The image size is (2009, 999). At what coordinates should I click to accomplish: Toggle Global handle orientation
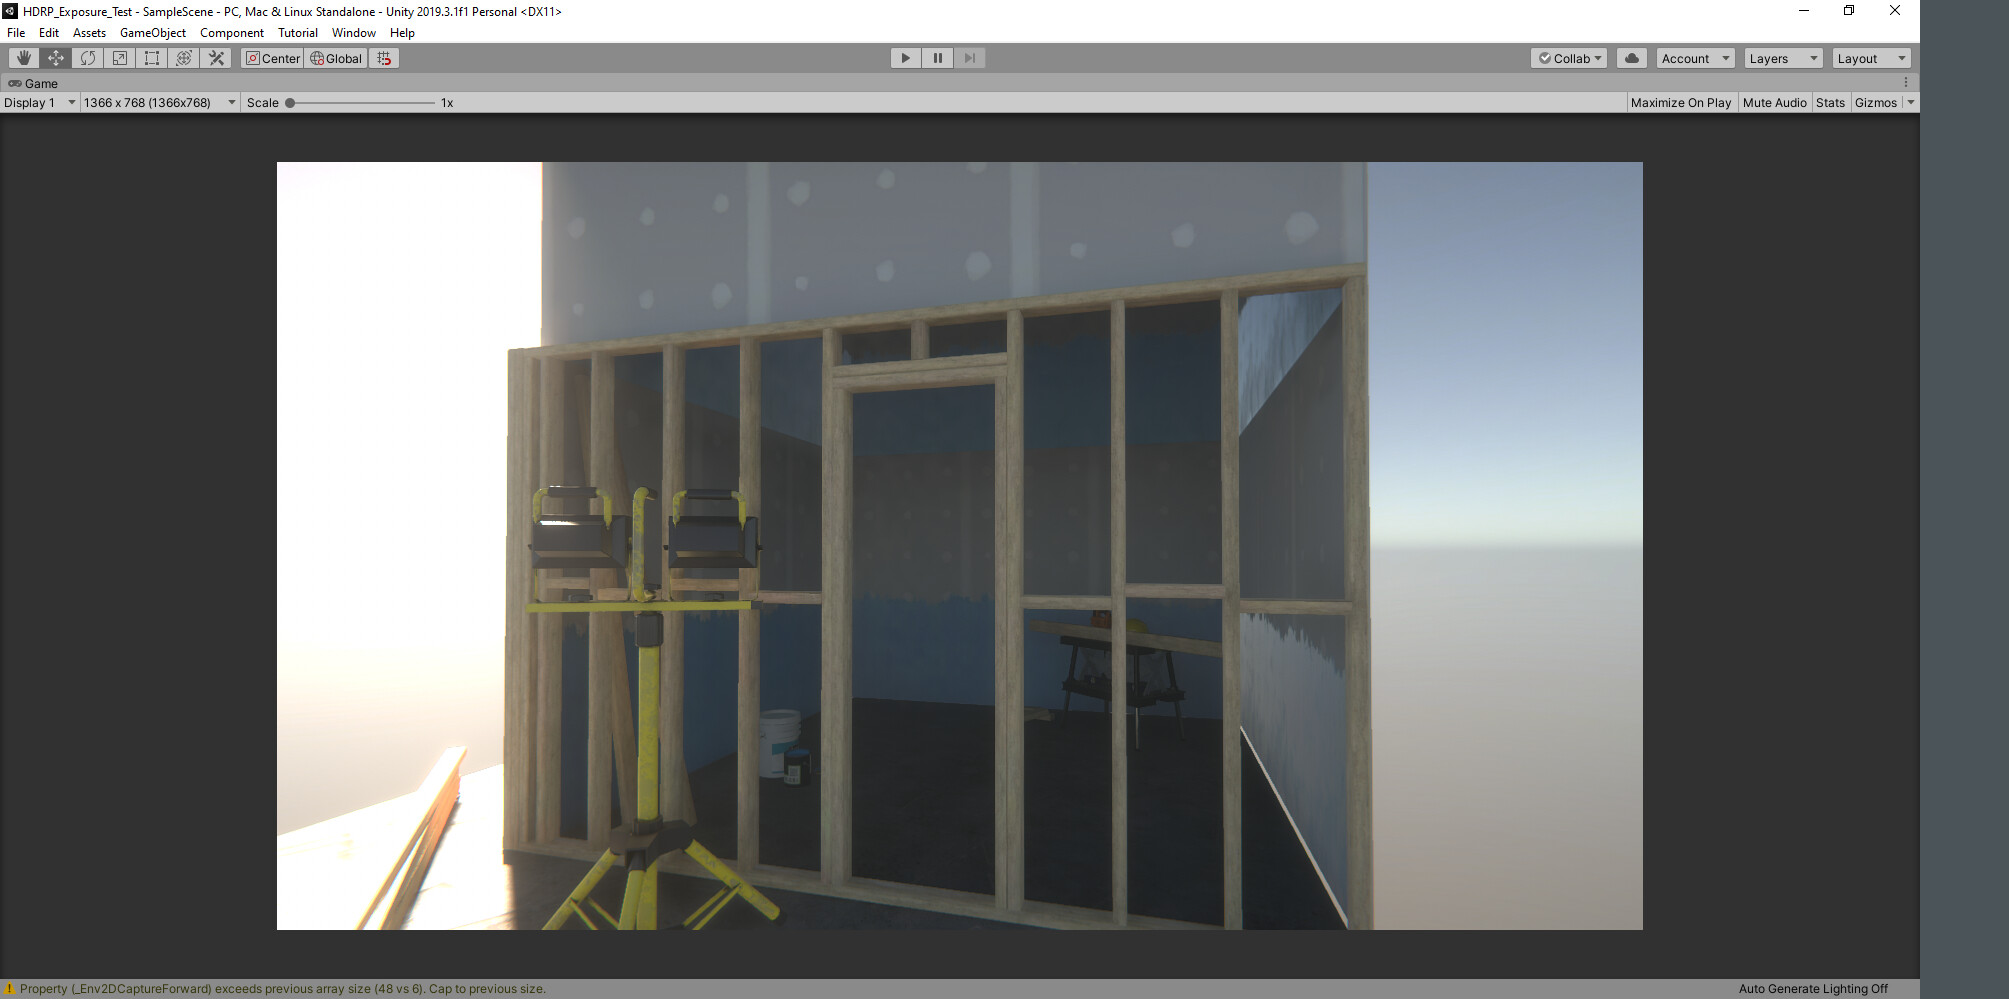tap(335, 58)
